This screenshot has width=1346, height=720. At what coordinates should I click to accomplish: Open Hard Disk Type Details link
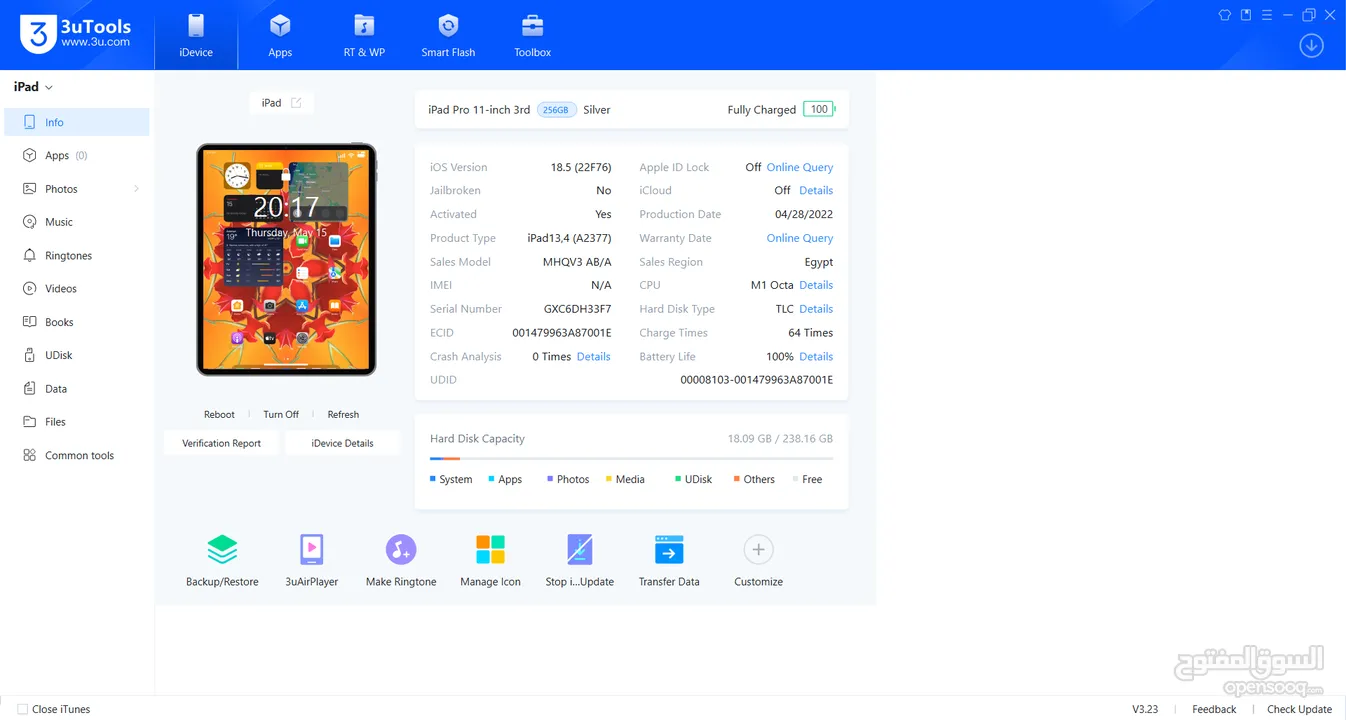(816, 309)
